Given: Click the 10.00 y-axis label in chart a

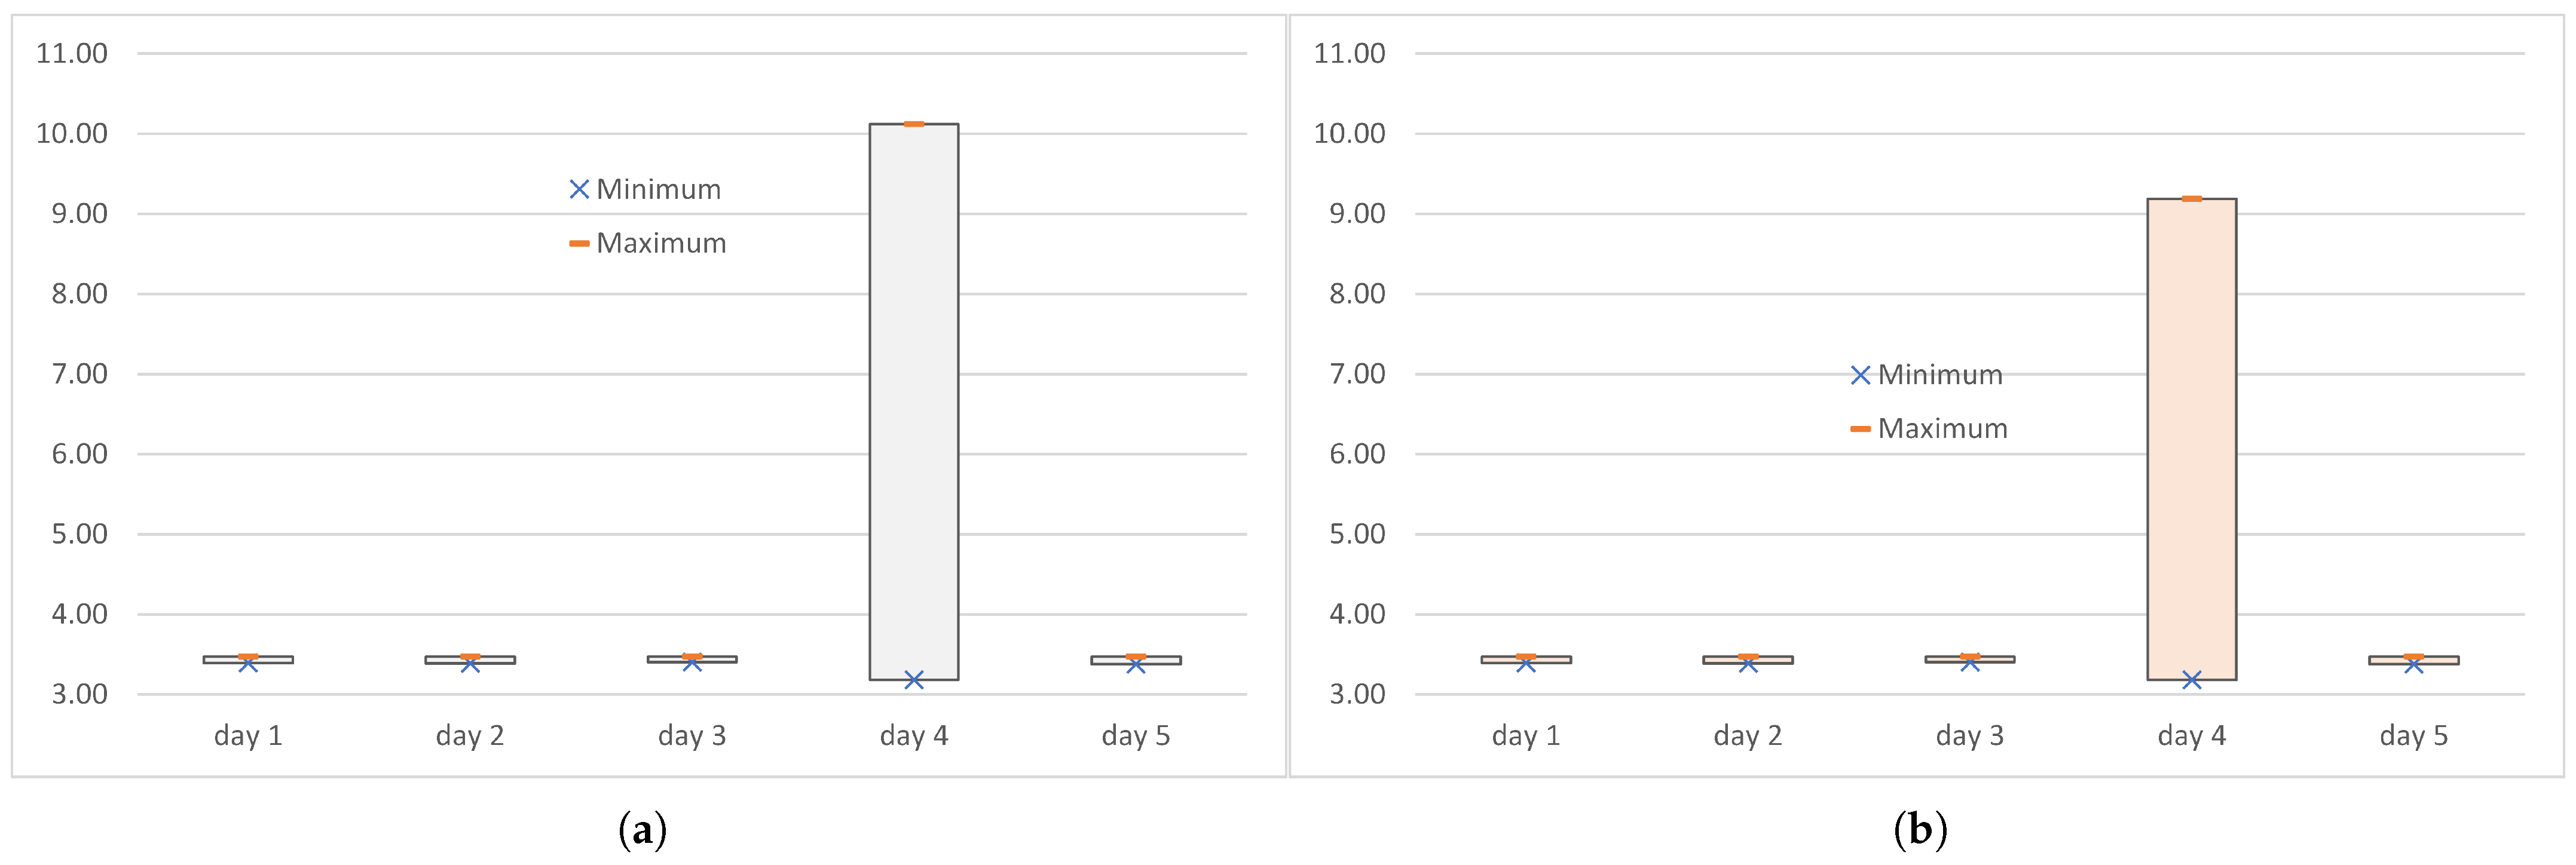Looking at the screenshot, I should (72, 134).
